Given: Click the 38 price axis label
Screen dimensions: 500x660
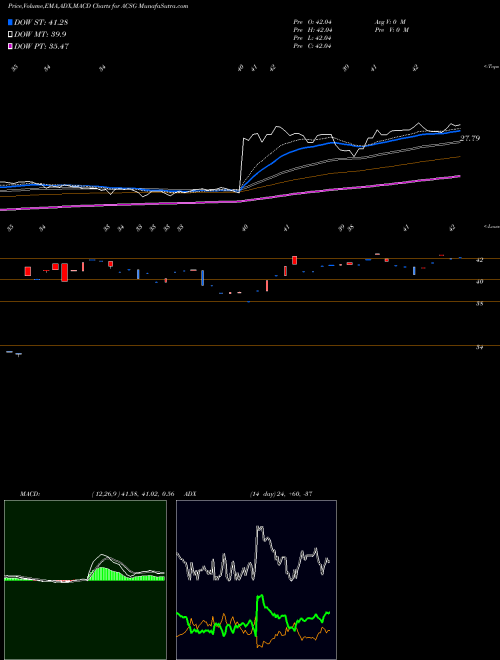Looking at the screenshot, I should [x=479, y=303].
